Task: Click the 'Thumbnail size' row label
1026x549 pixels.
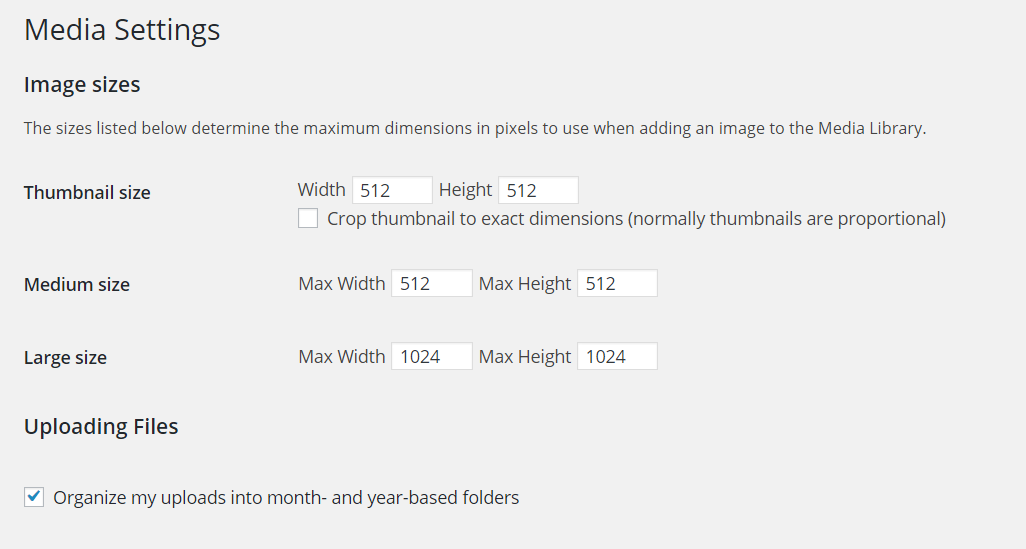Action: click(87, 193)
